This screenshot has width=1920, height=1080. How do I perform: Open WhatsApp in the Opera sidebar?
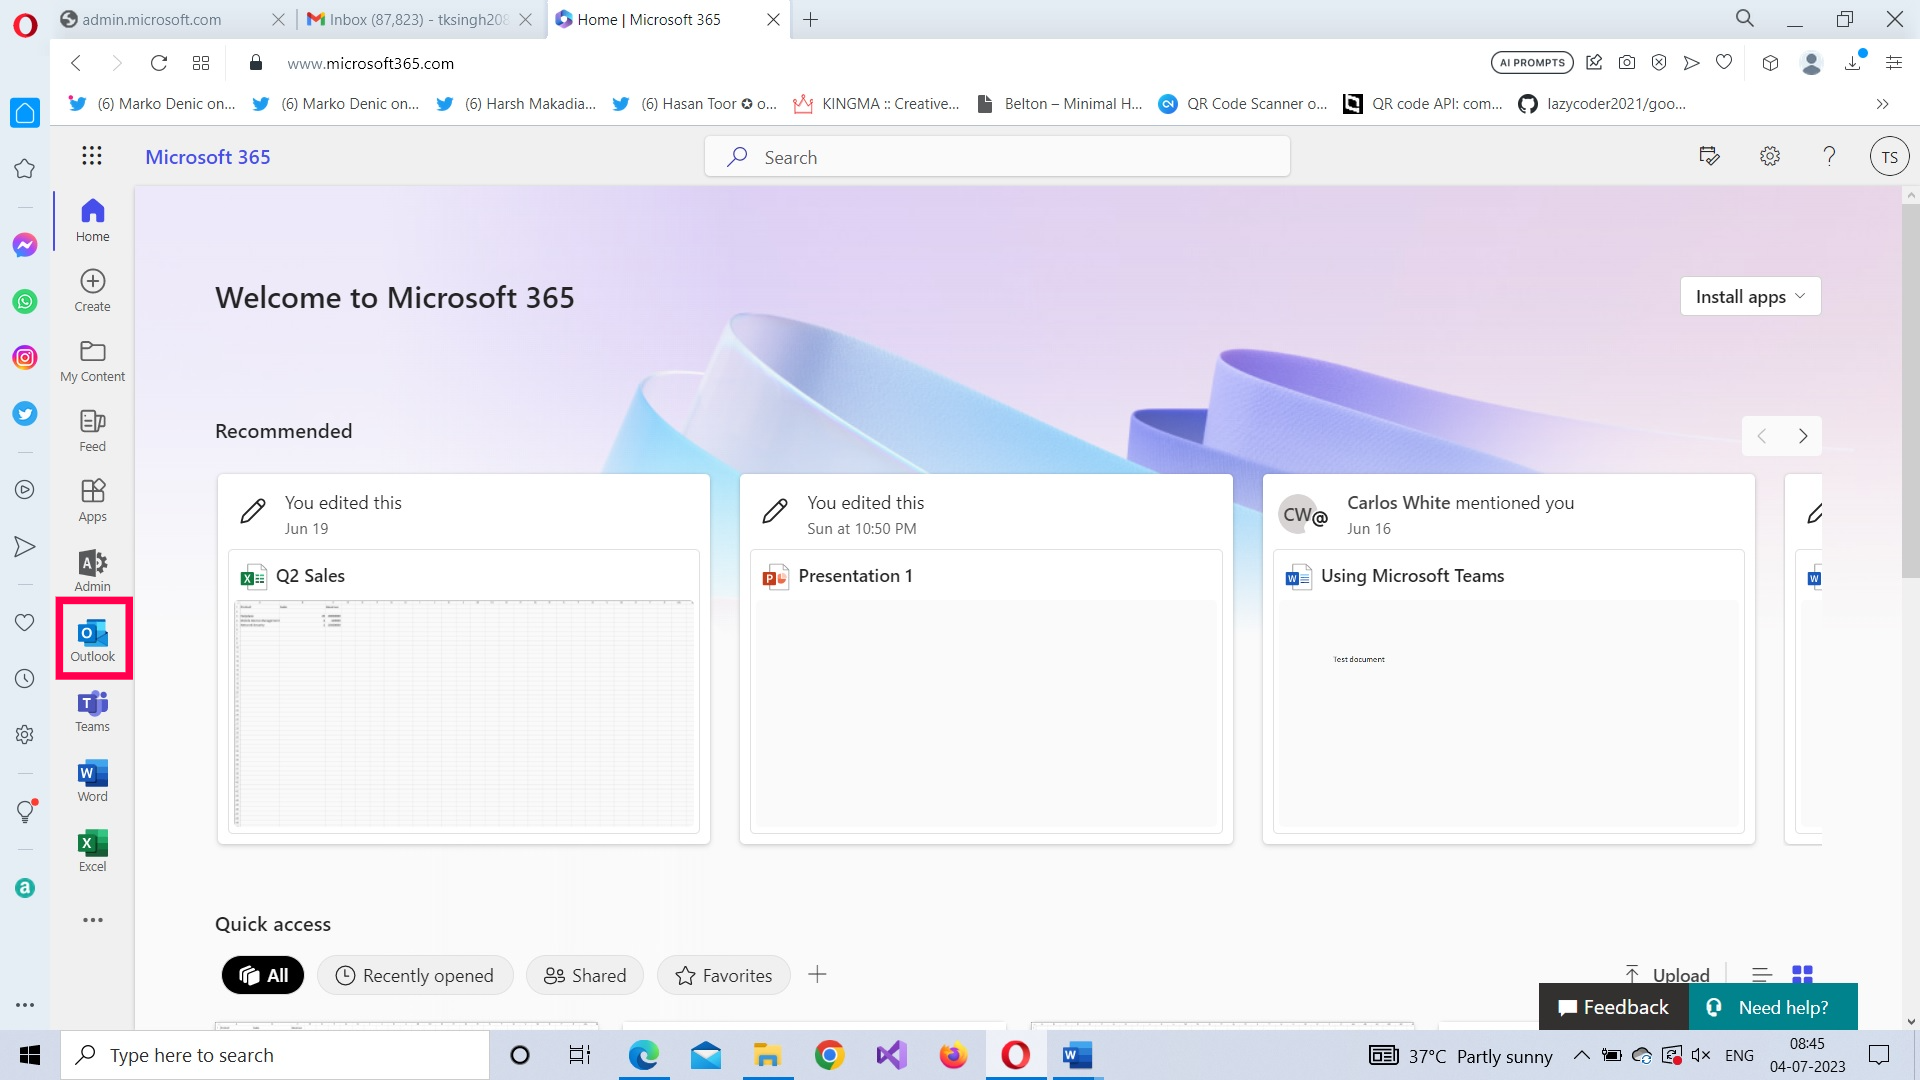[x=25, y=301]
